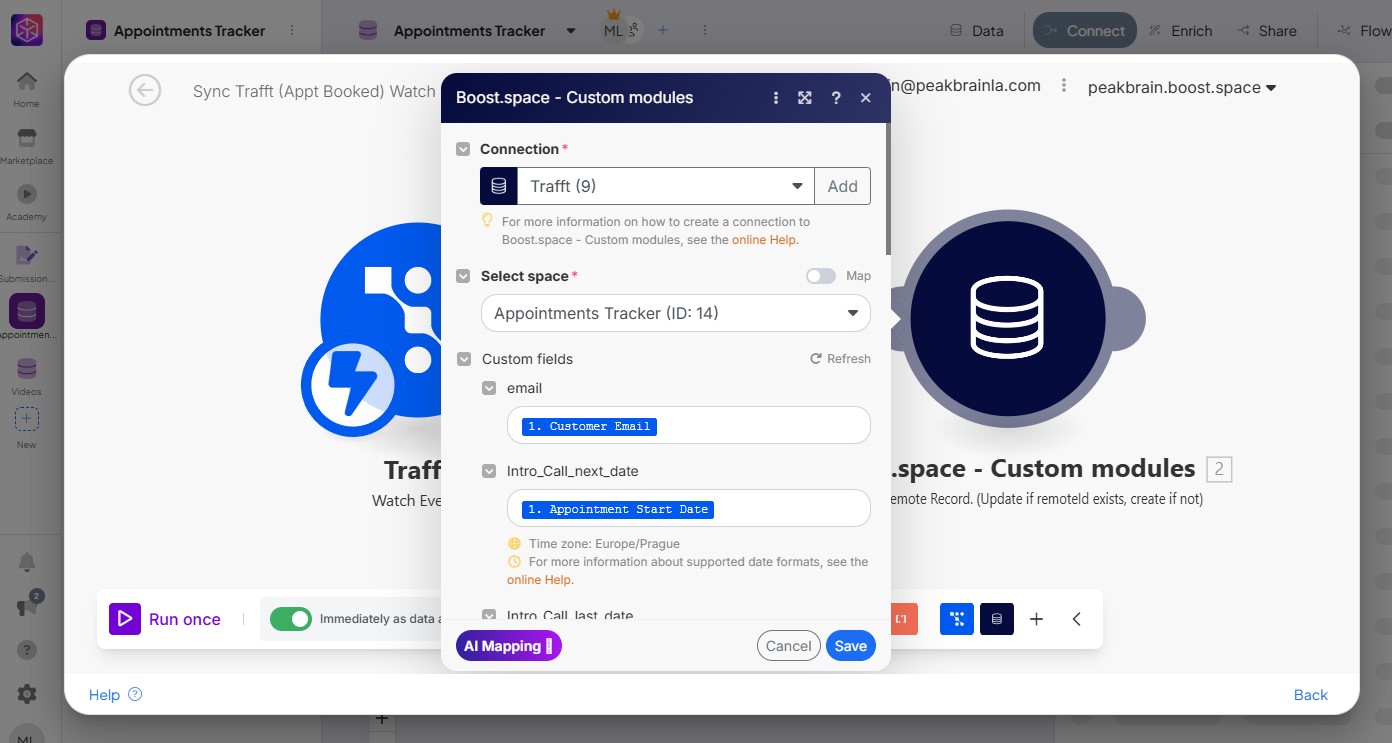
Task: Open the Trafft (9) connection dropdown
Action: [x=666, y=186]
